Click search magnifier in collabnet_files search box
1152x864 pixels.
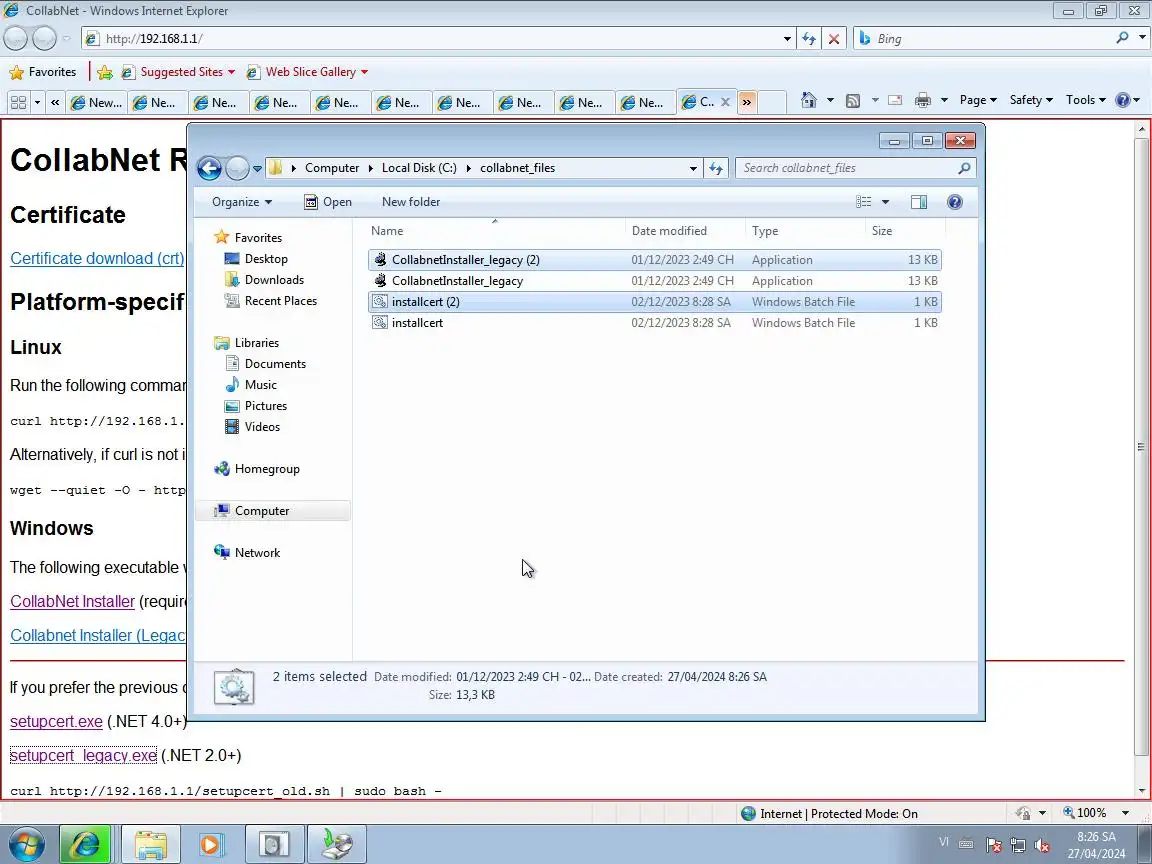(x=964, y=168)
